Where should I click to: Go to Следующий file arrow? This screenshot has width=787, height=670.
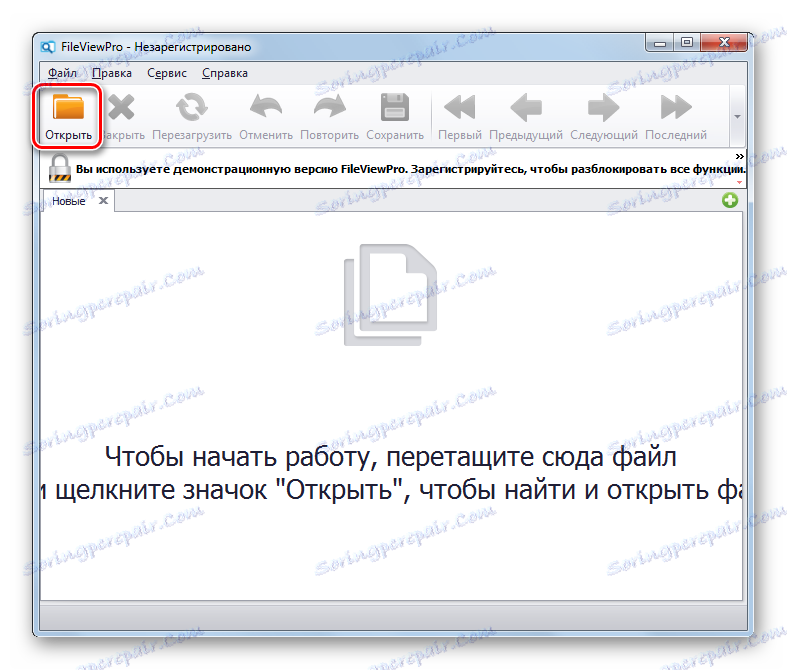603,107
